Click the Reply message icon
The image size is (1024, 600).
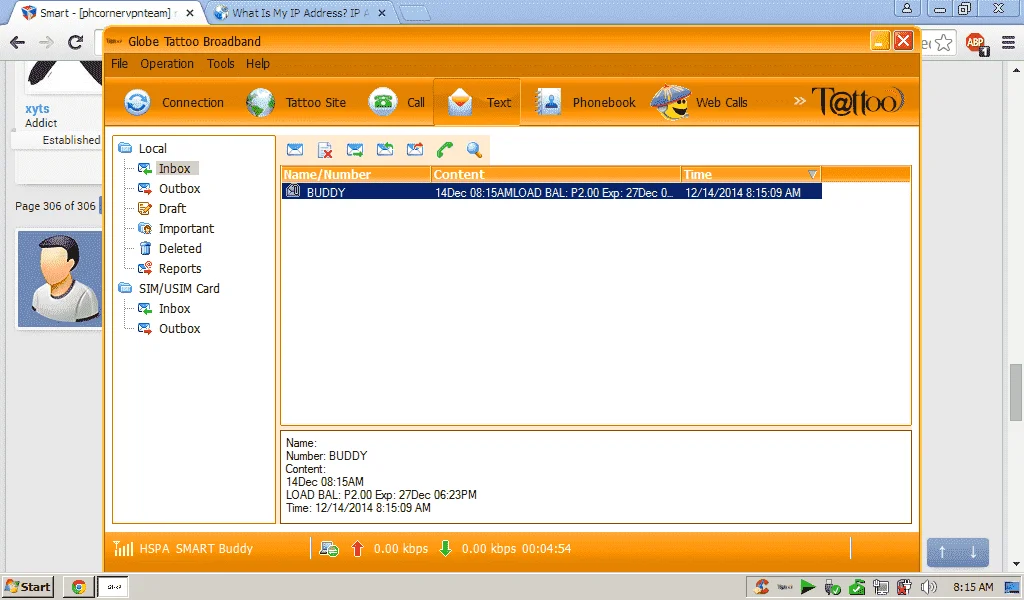coord(385,150)
